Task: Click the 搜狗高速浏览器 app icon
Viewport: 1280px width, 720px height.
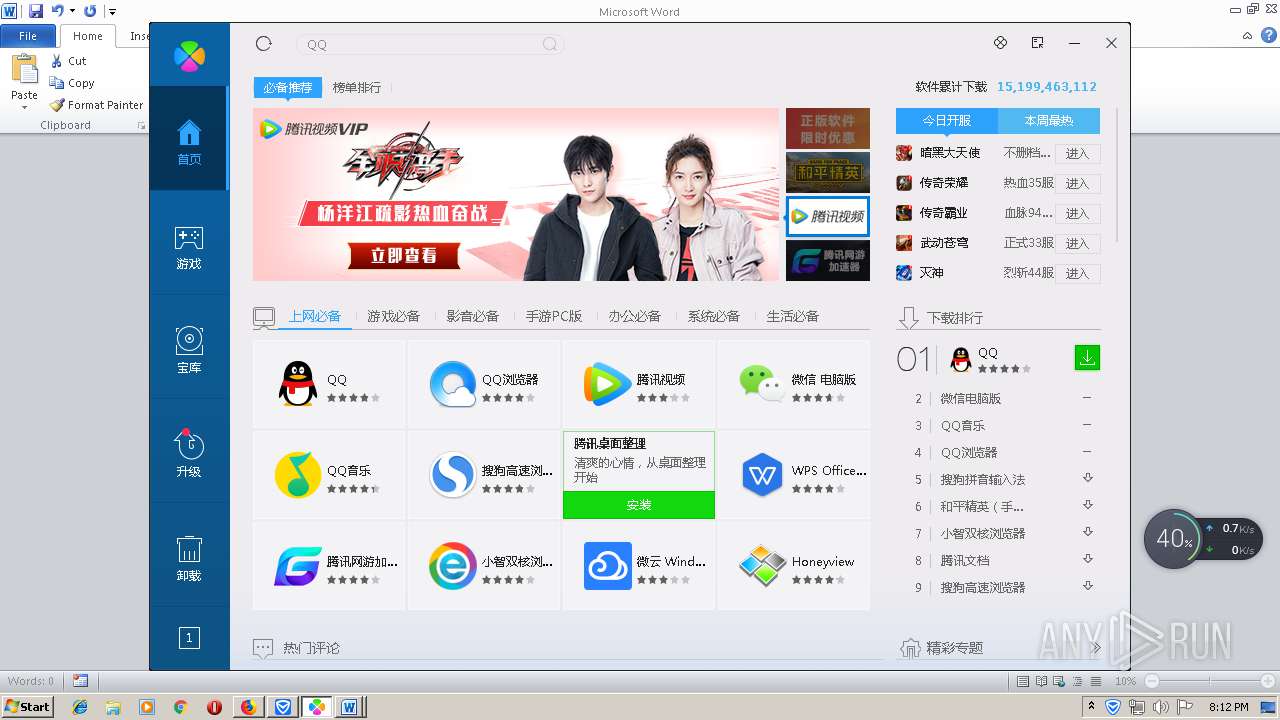Action: (452, 475)
